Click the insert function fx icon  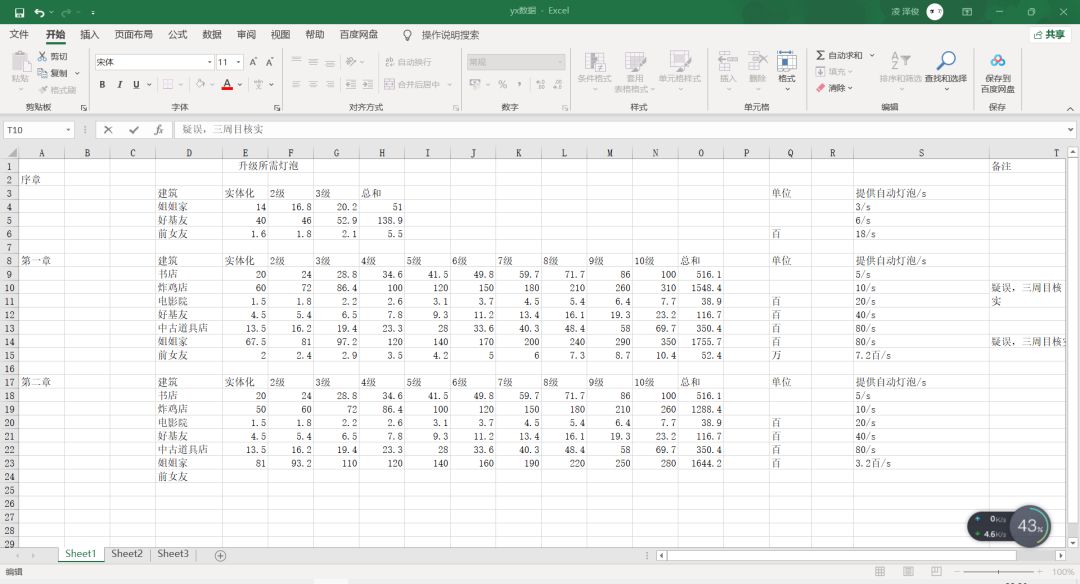tap(158, 129)
